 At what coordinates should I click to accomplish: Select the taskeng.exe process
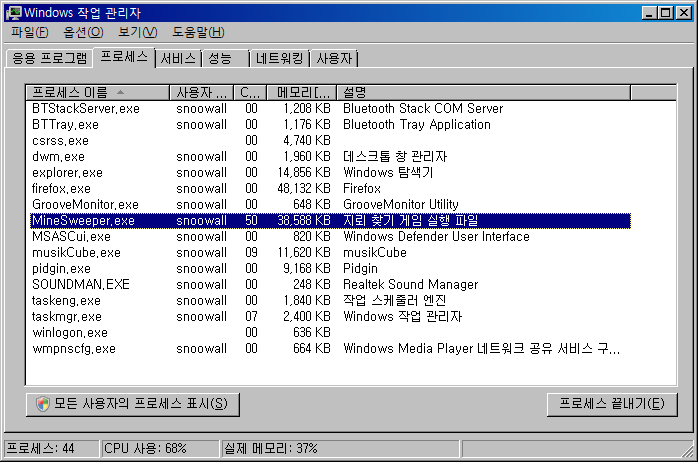pos(330,300)
